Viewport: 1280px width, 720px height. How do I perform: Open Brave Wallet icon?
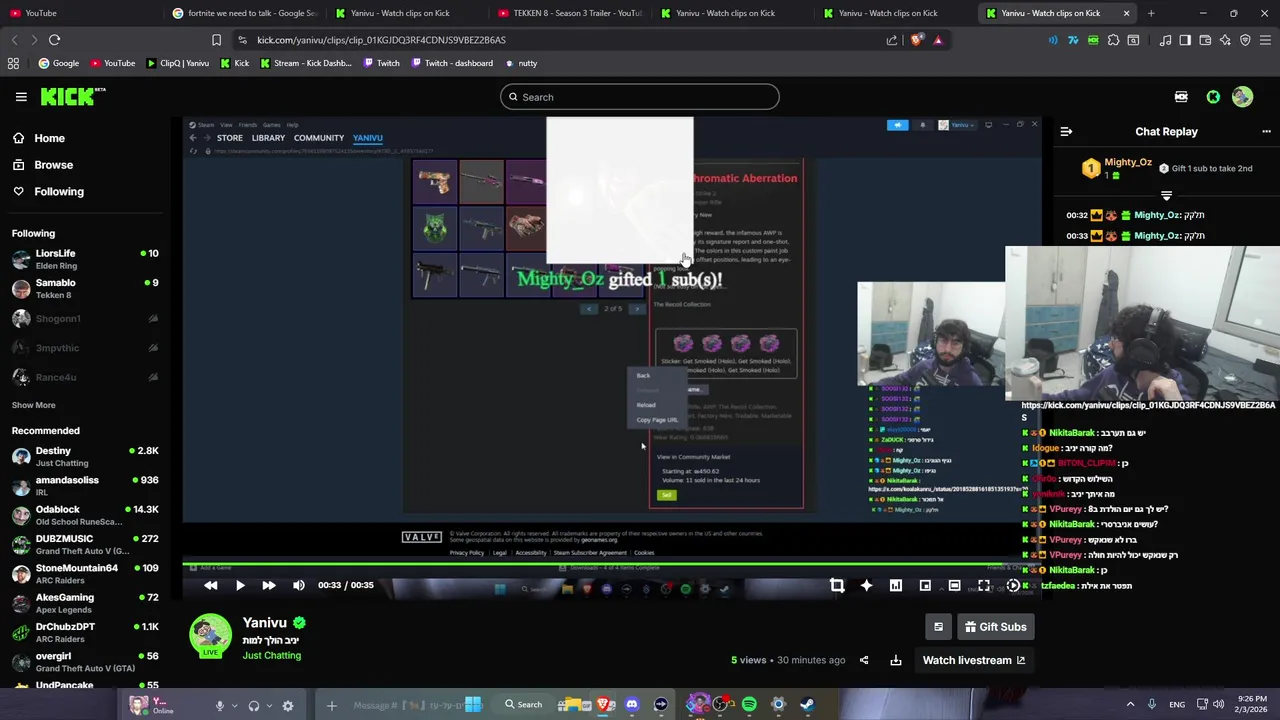point(1205,40)
